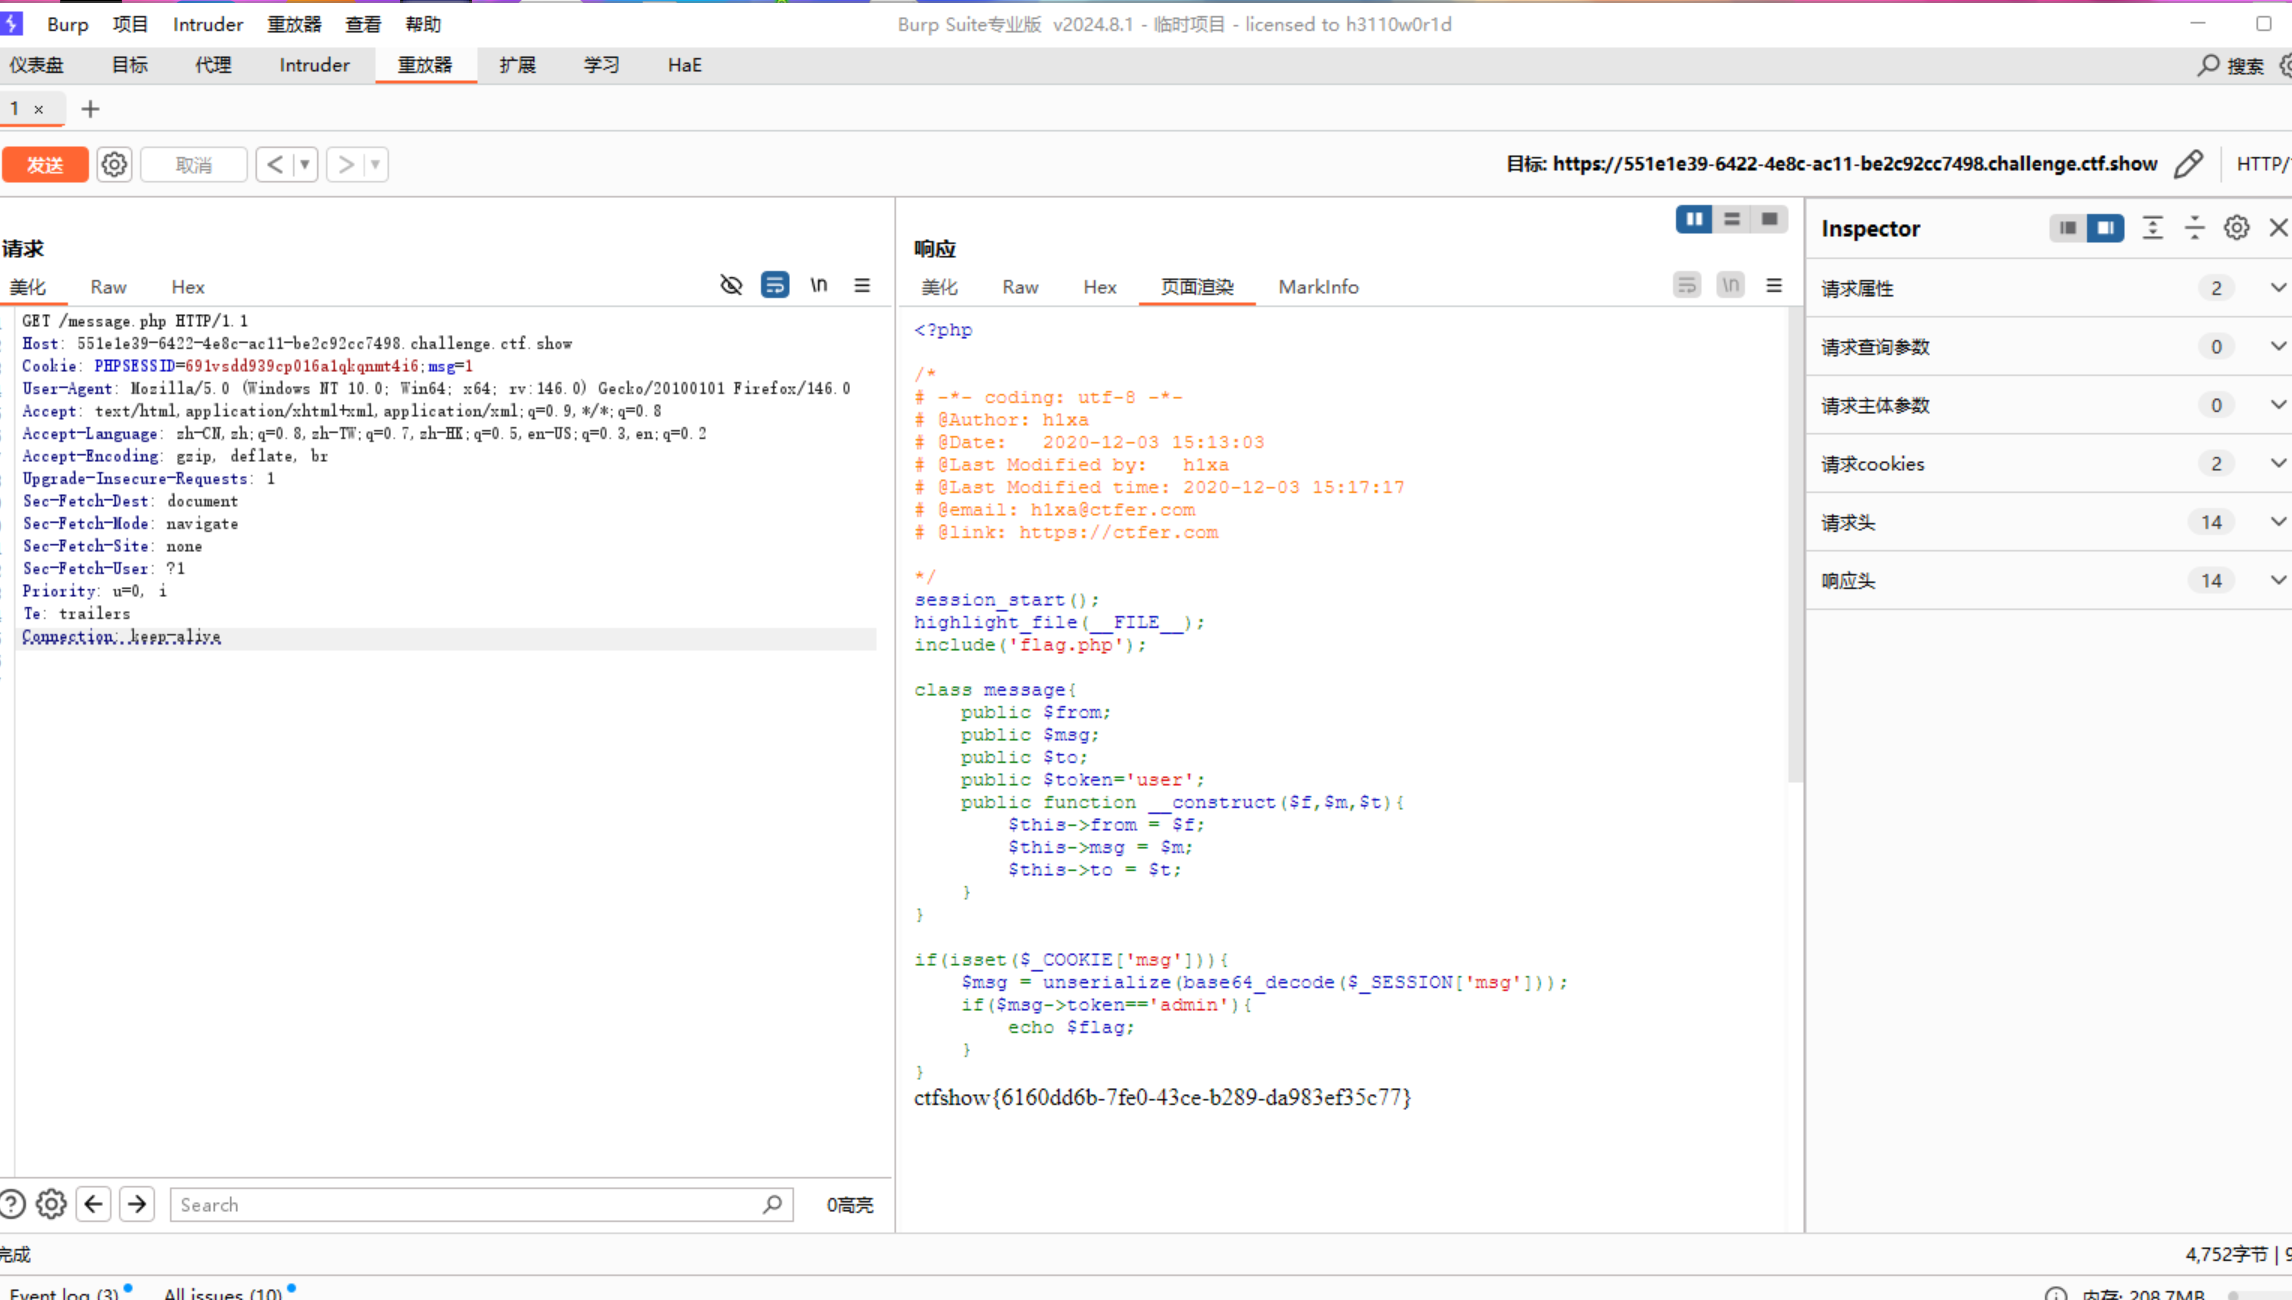This screenshot has width=2292, height=1300.
Task: Expand the 请求cookies section
Action: click(2277, 464)
